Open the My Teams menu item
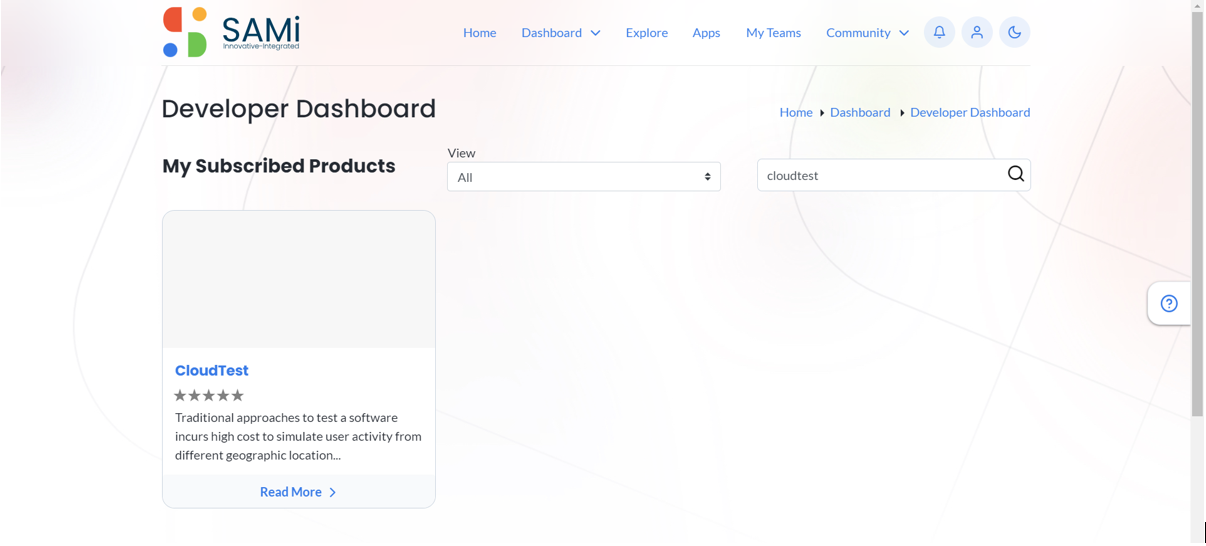This screenshot has width=1206, height=546. click(773, 33)
